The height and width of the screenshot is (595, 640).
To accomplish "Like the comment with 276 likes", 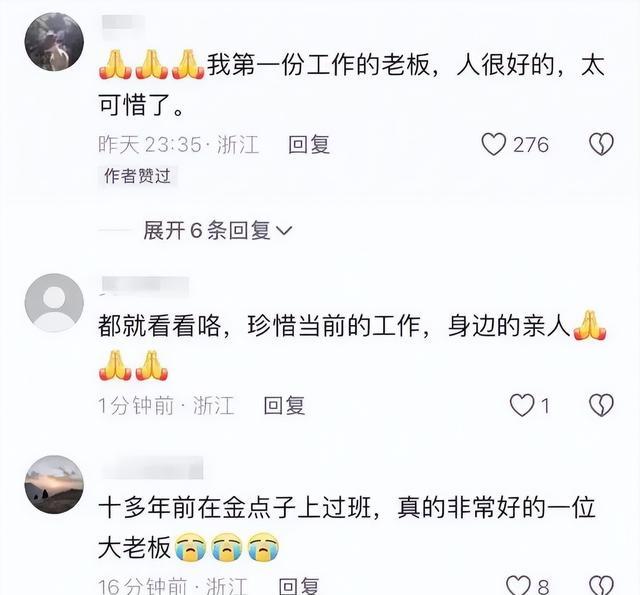I will click(x=494, y=144).
